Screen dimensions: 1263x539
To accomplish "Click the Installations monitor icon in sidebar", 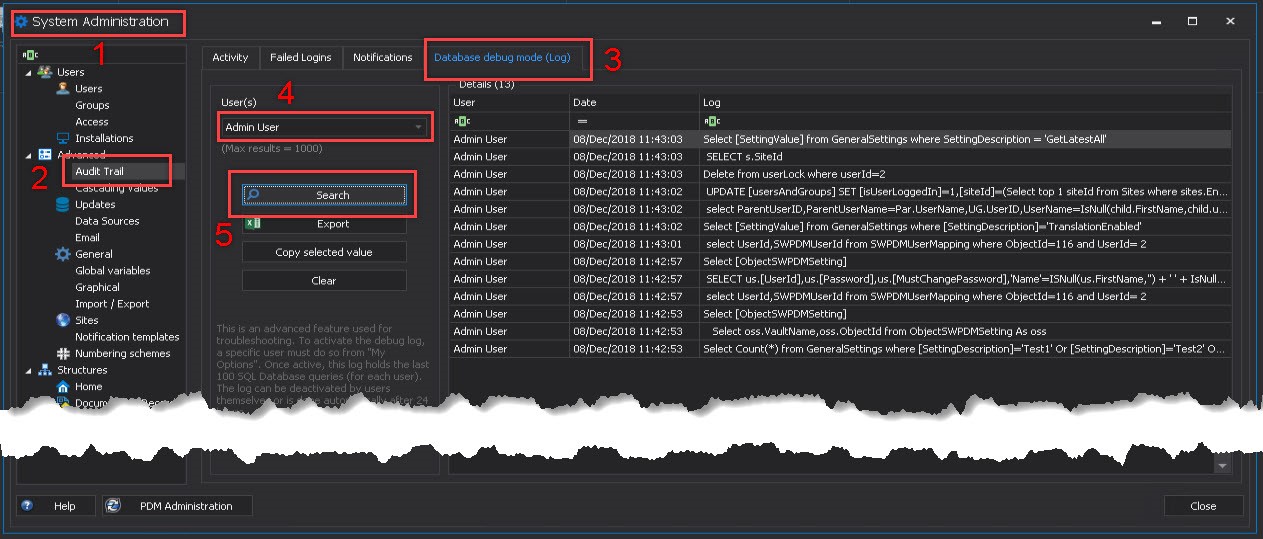I will coord(63,138).
